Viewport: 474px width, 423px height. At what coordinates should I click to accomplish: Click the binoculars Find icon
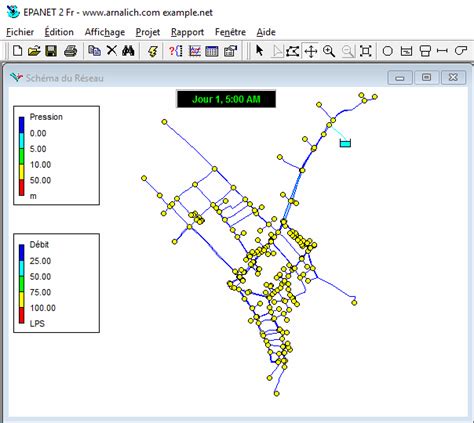click(x=128, y=51)
